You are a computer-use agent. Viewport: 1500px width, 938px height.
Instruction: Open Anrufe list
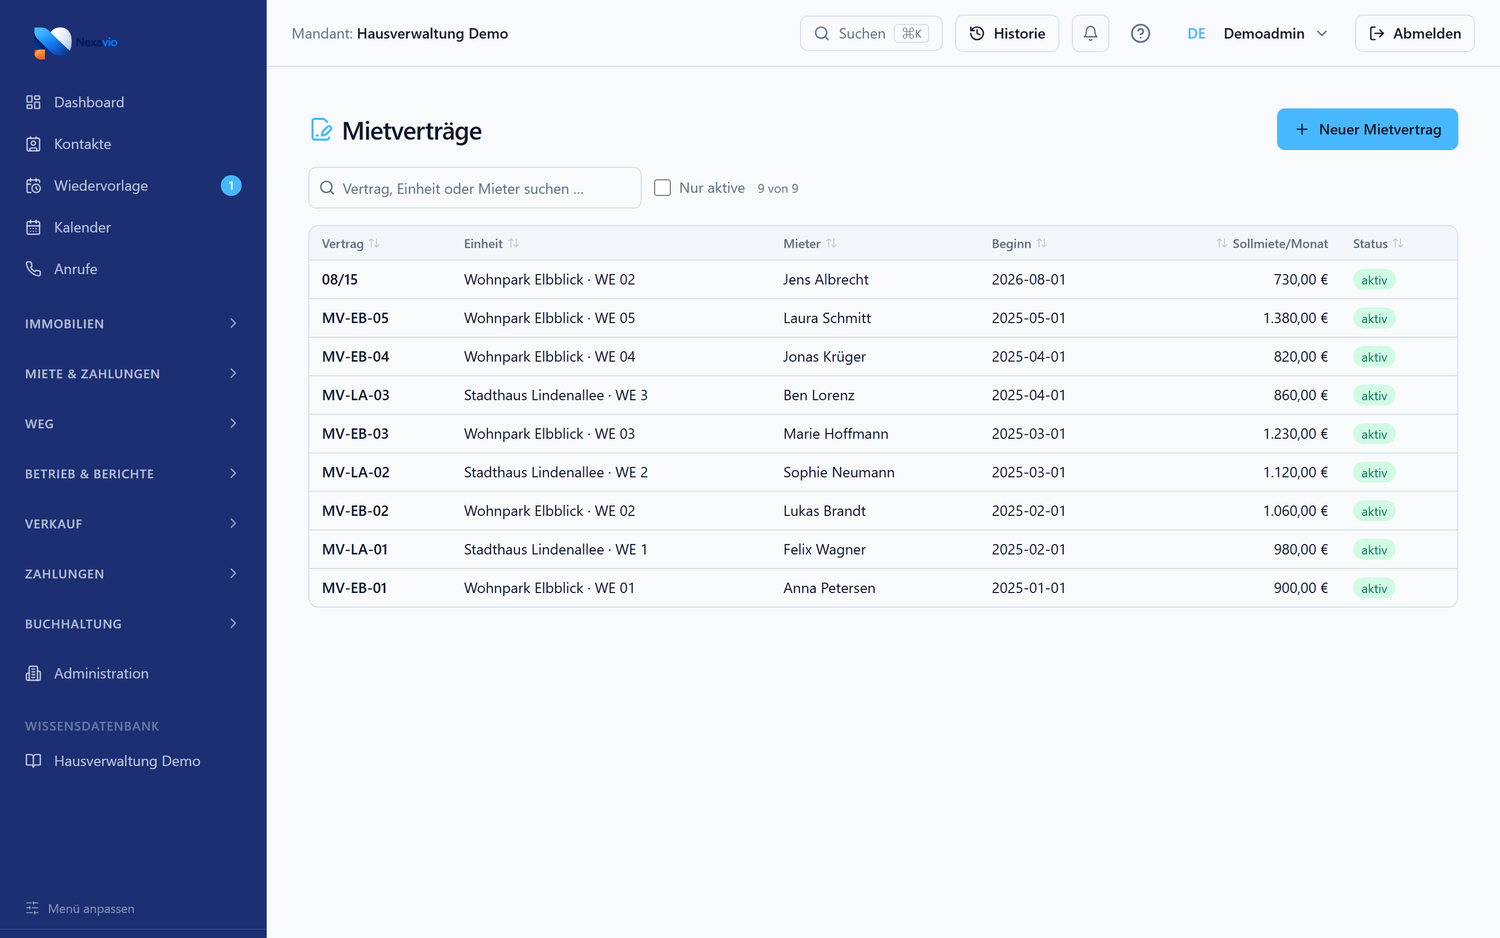(x=133, y=269)
